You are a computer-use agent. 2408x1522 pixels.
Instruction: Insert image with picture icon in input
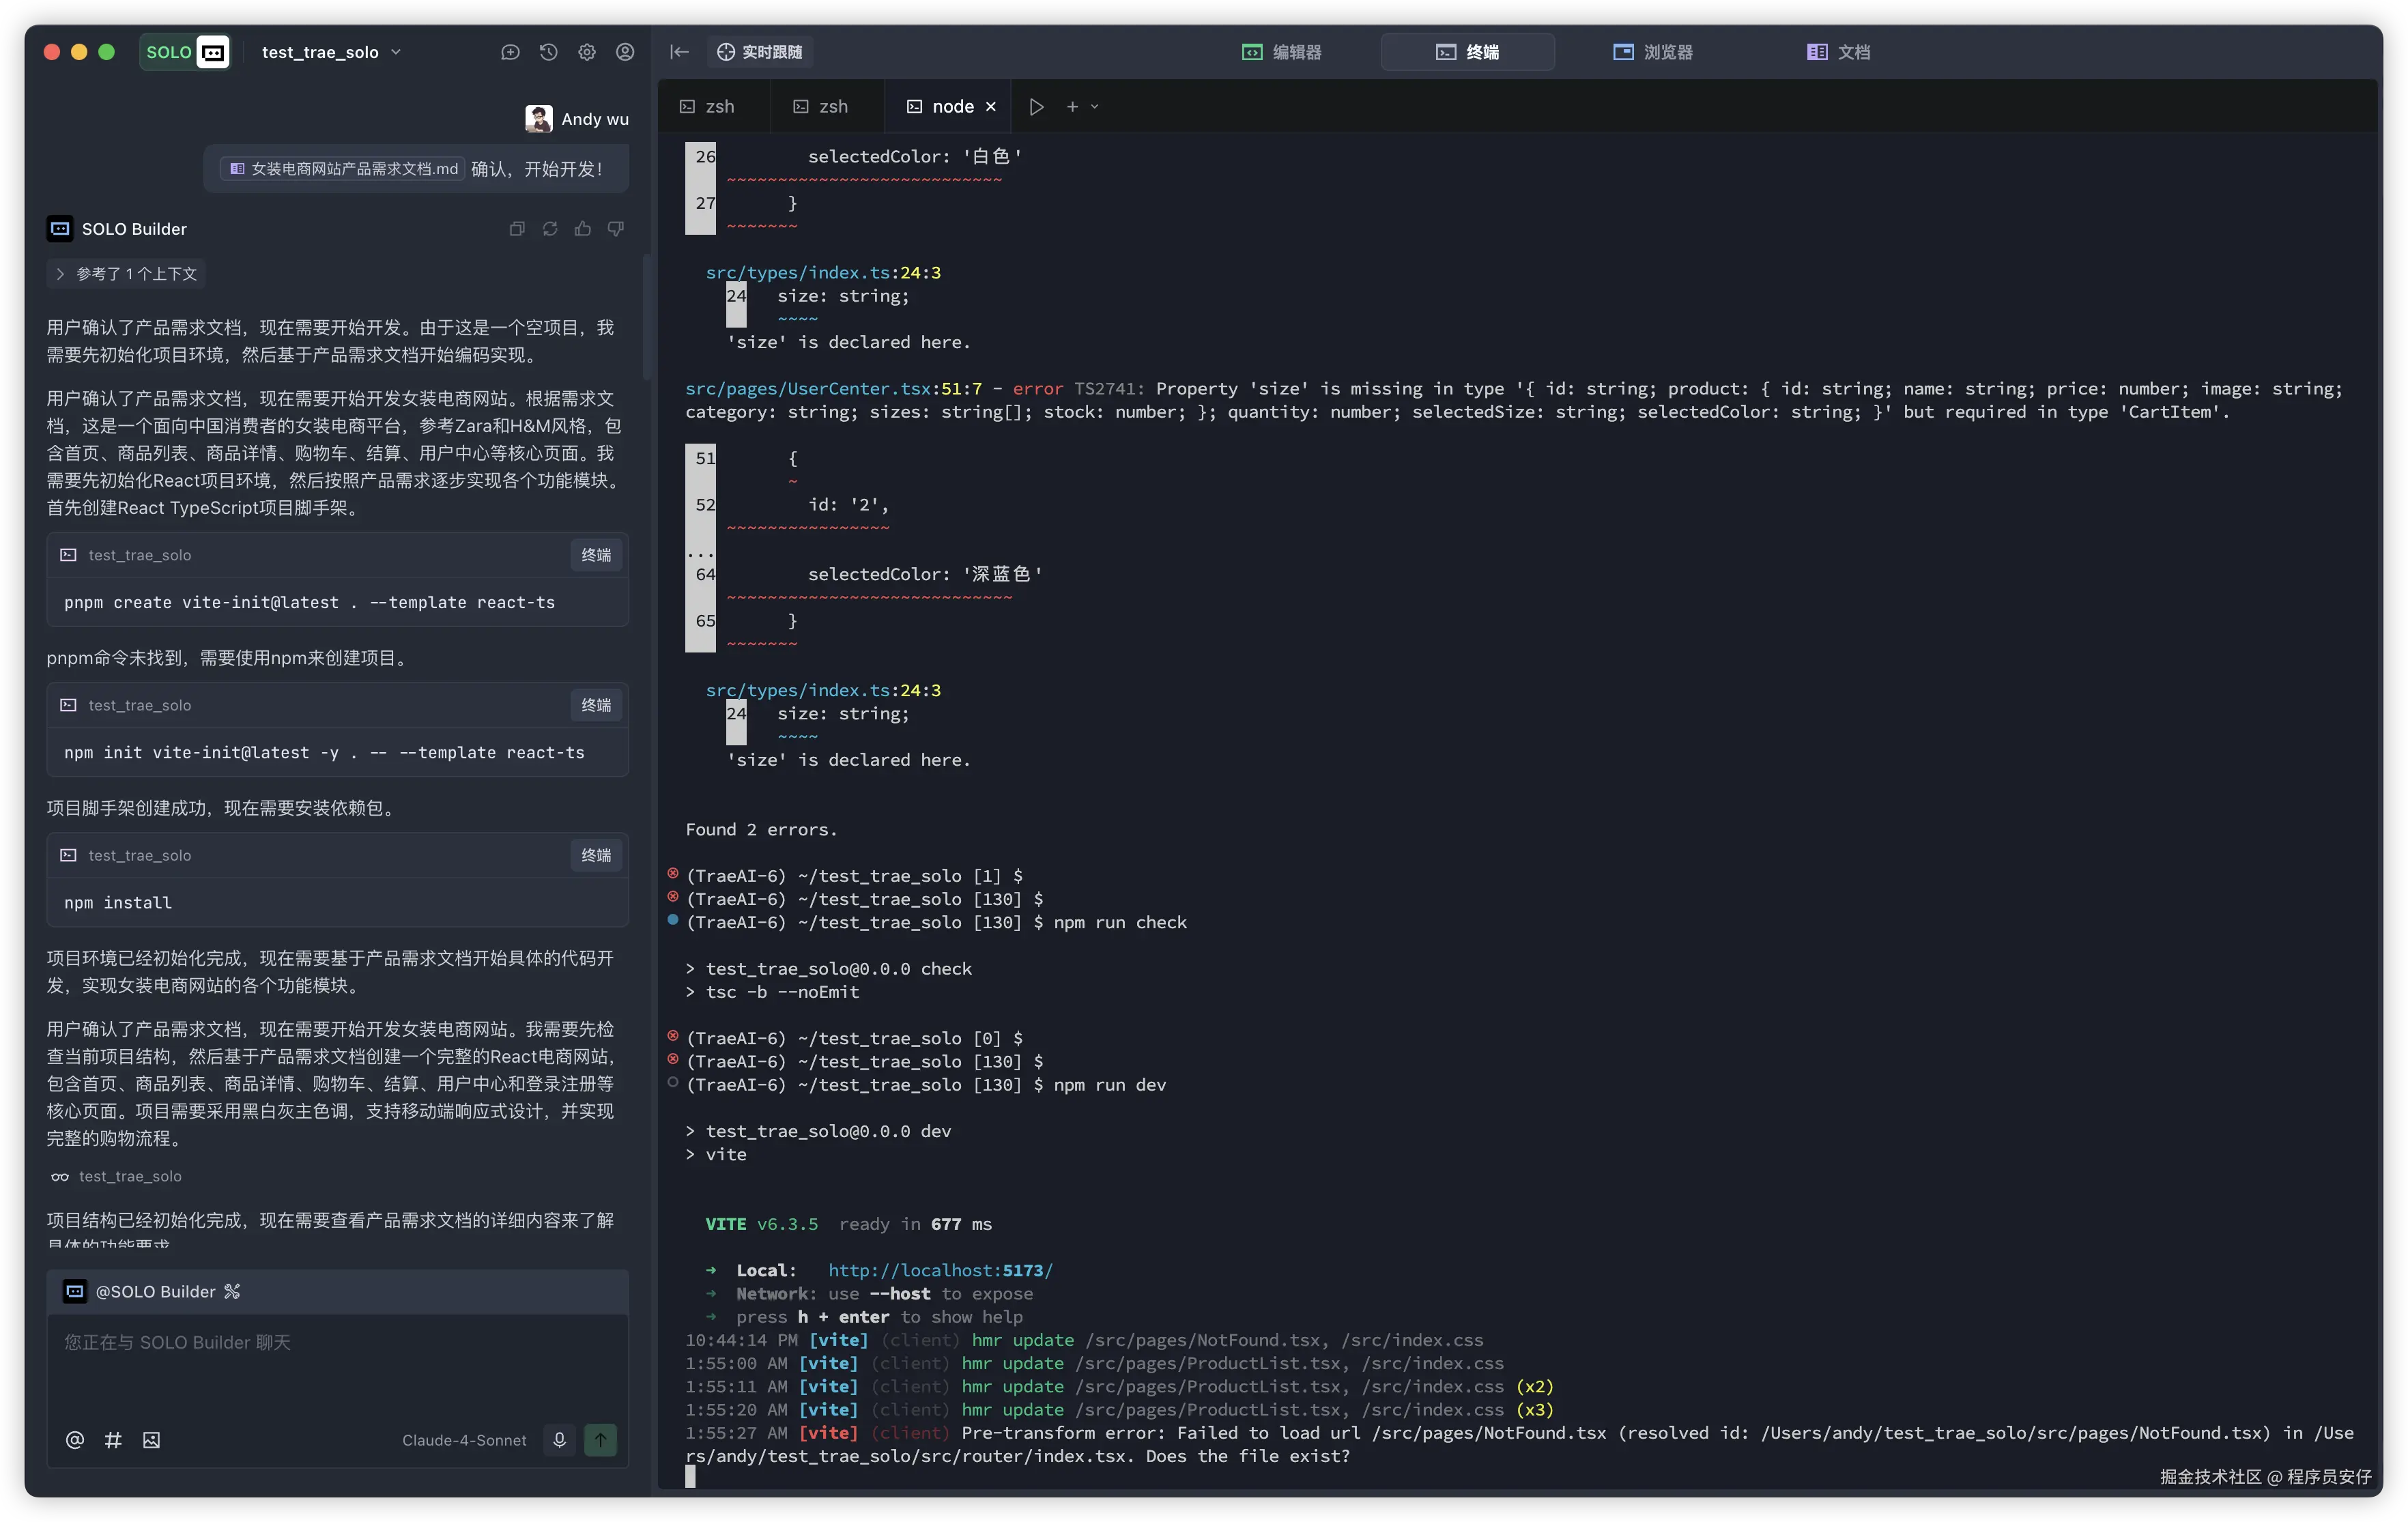click(151, 1440)
